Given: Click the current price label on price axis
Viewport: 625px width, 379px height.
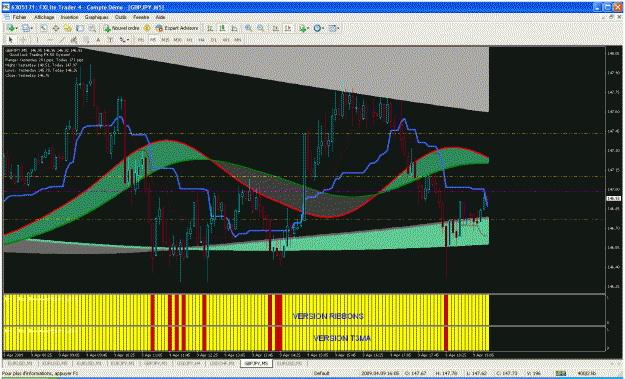Looking at the screenshot, I should coord(612,198).
